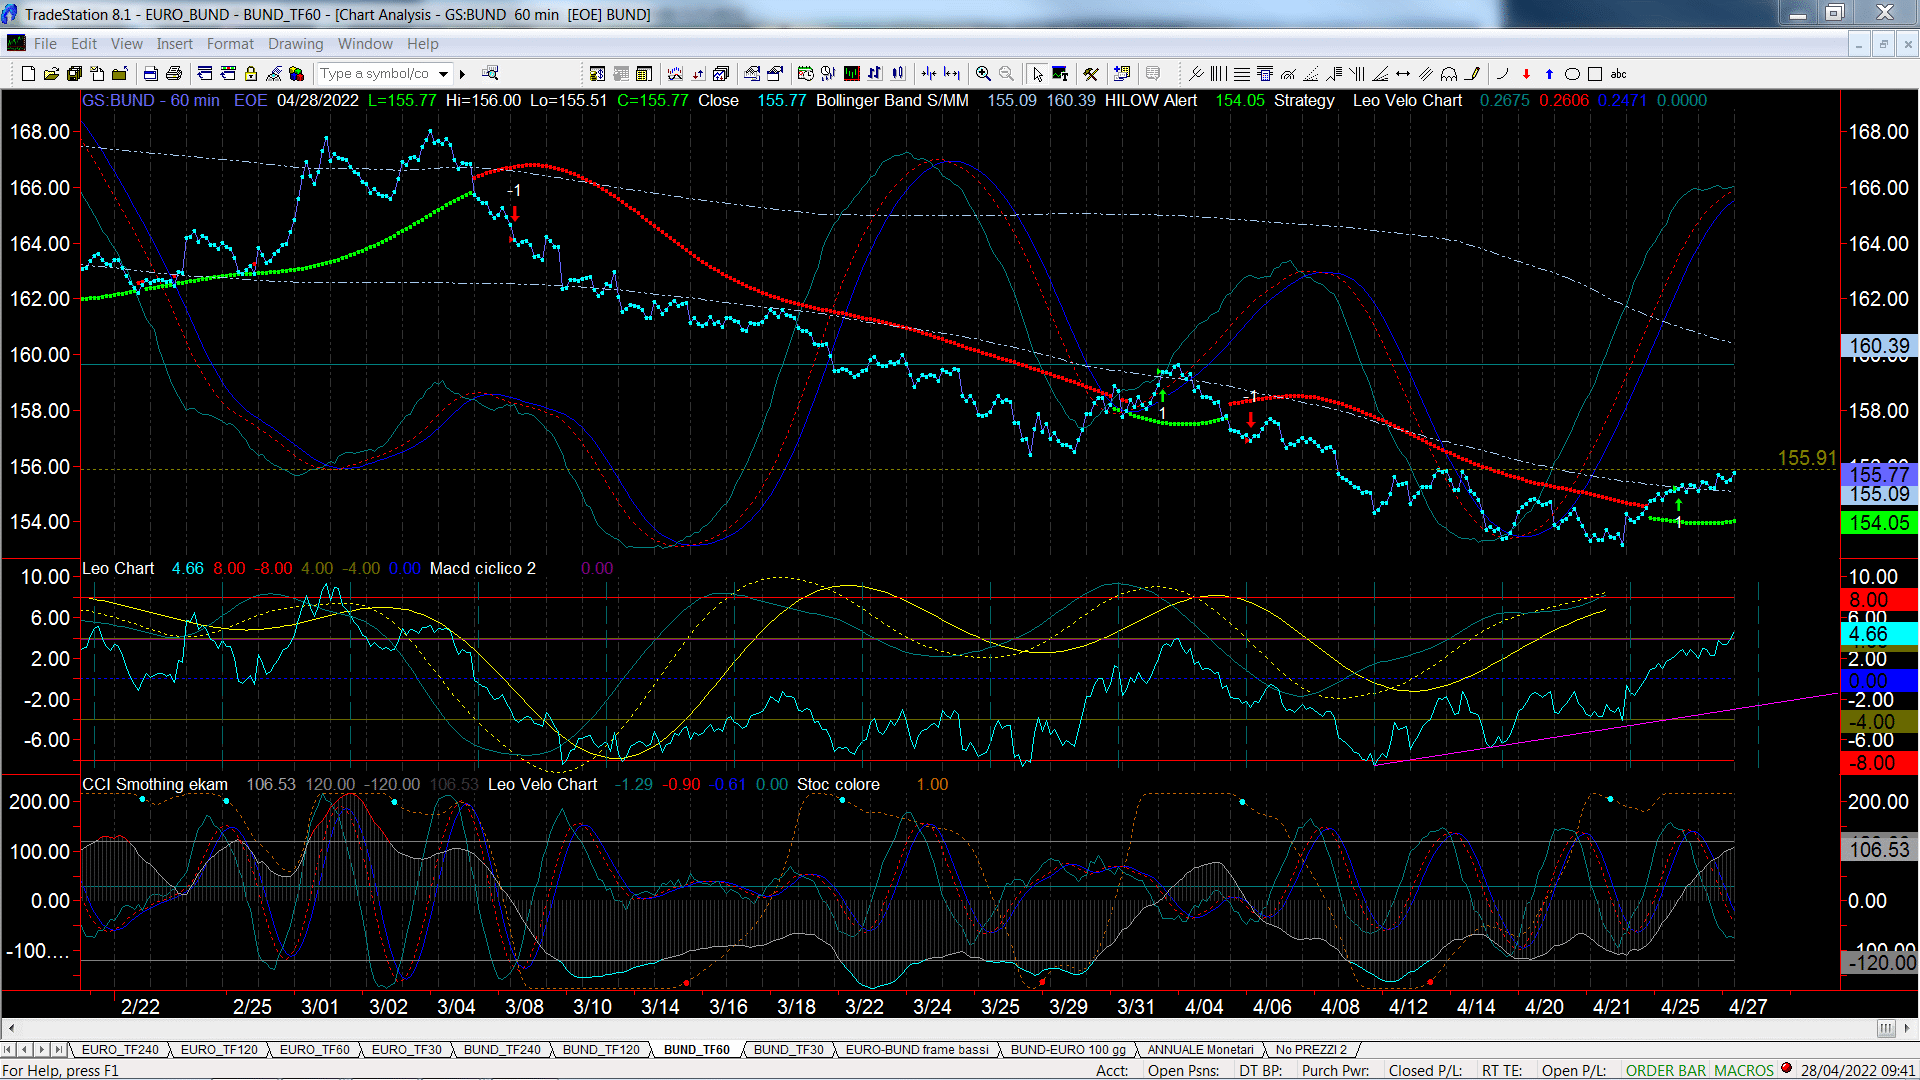Open the File menu
Screen dimensions: 1920x1080
pos(45,43)
